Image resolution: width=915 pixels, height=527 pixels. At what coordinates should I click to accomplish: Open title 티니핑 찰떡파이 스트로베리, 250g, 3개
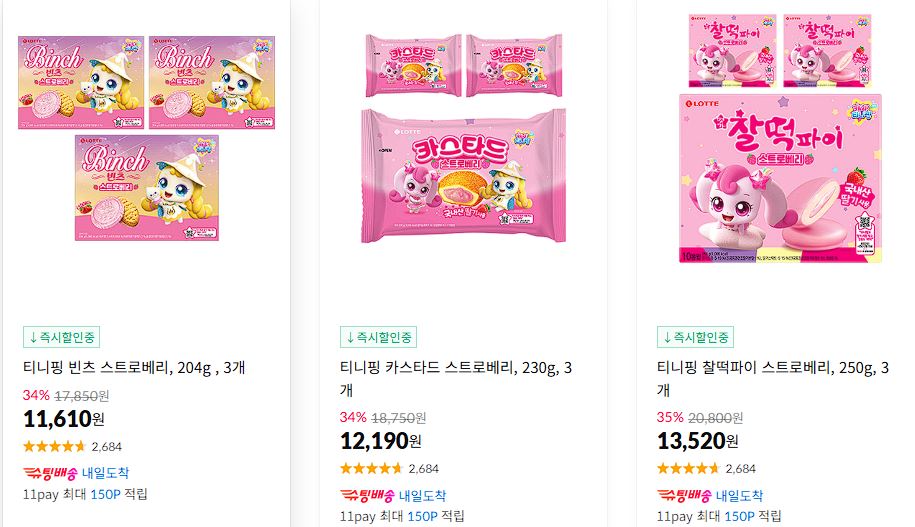773,378
